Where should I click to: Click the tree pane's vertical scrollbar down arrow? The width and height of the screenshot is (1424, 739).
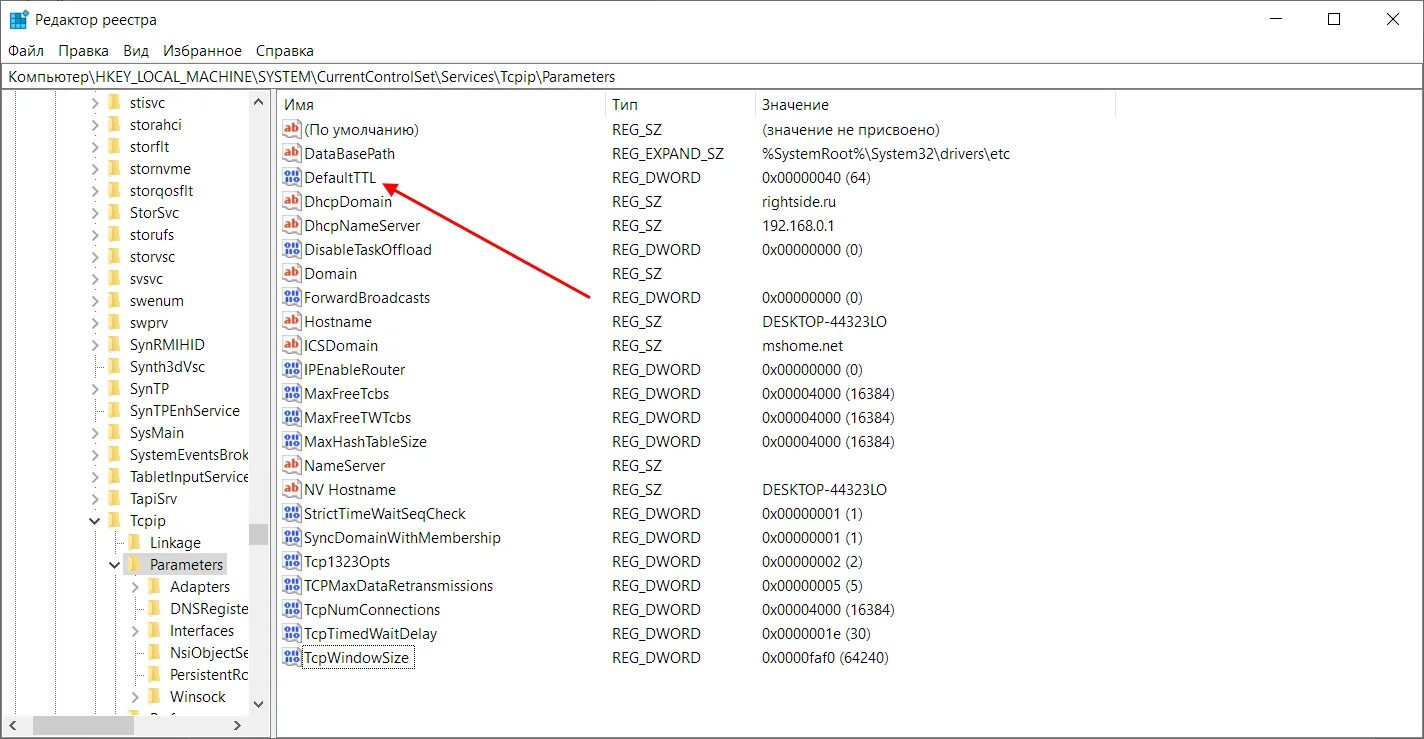[259, 705]
